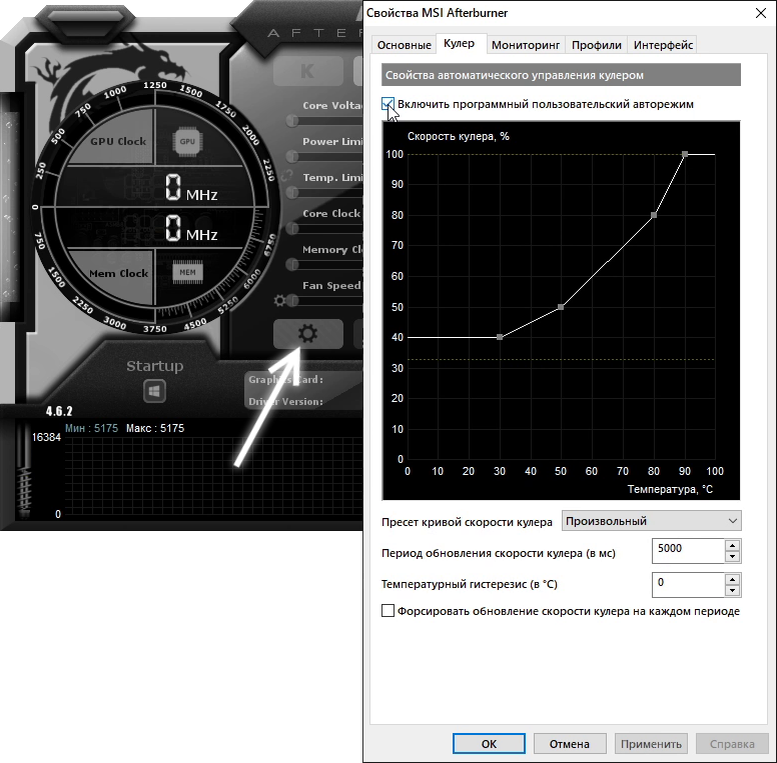Decrease the fan speed update period value
The height and width of the screenshot is (763, 777).
click(x=732, y=556)
